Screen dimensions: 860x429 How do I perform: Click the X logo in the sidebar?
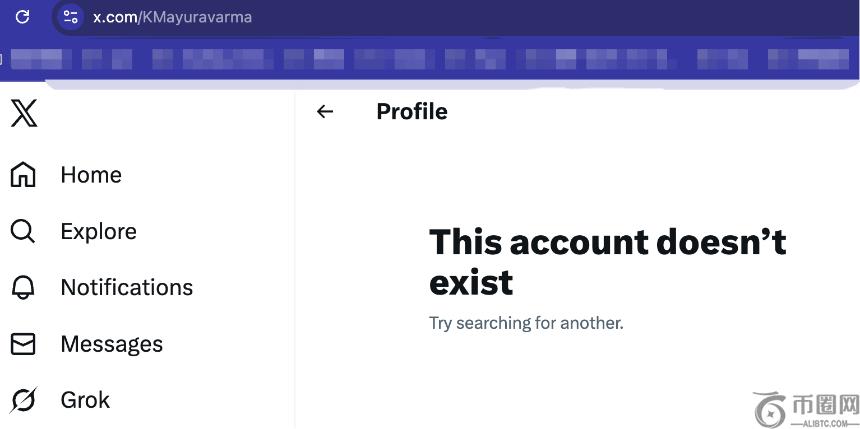coord(24,113)
